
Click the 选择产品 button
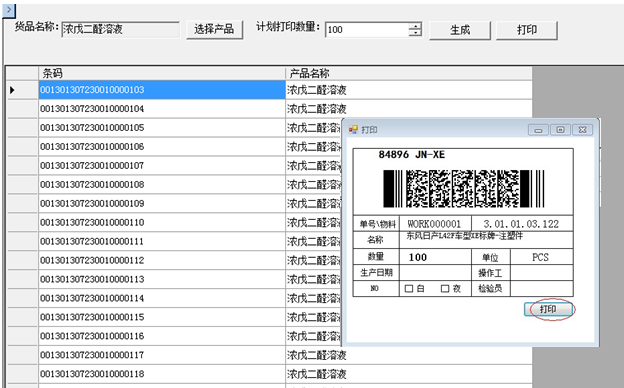tap(214, 29)
